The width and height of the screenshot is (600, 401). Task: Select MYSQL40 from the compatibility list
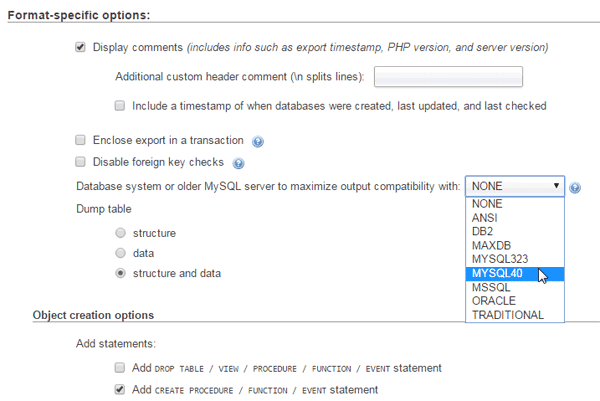click(x=515, y=274)
